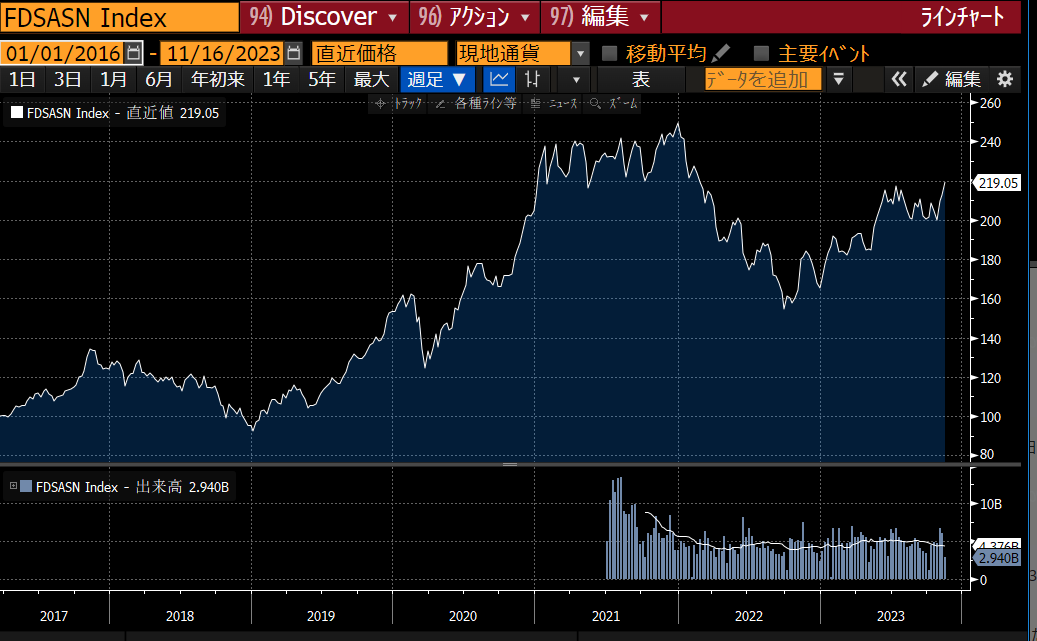
Task: Enable the 移動平均 moving average checkbox
Action: 610,53
